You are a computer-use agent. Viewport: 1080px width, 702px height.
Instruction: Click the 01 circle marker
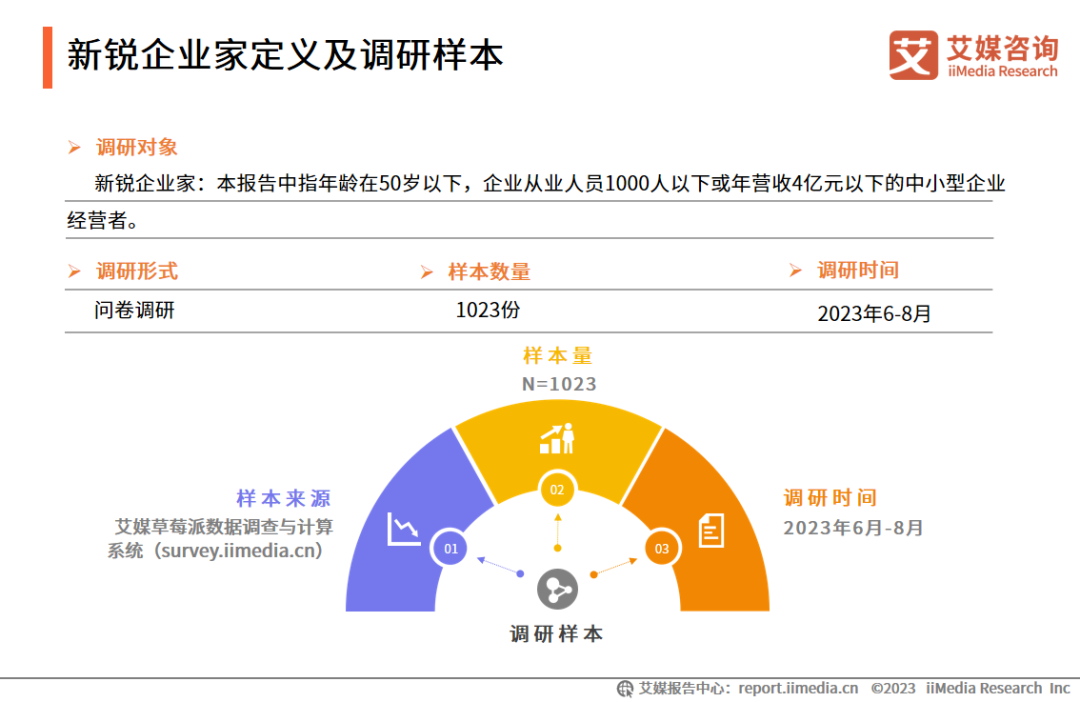click(x=450, y=548)
